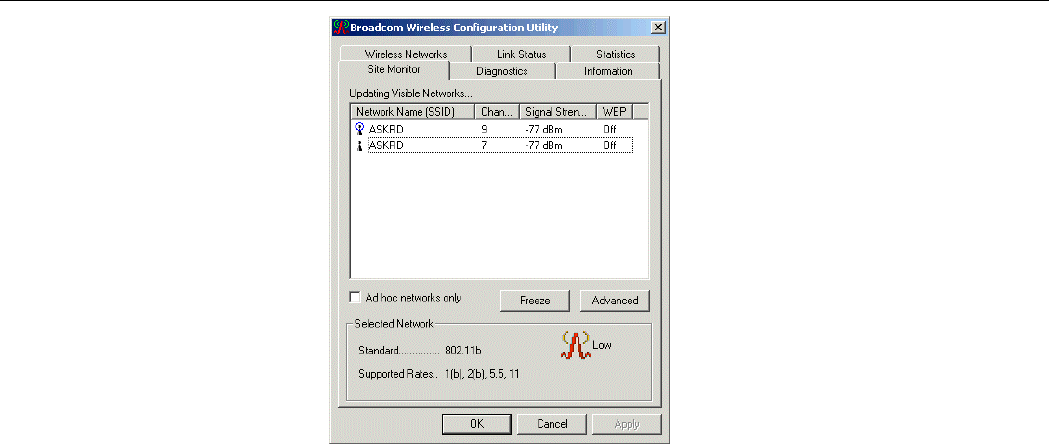Sort by Signal Stren... column header
The image size is (1049, 444).
558,112
